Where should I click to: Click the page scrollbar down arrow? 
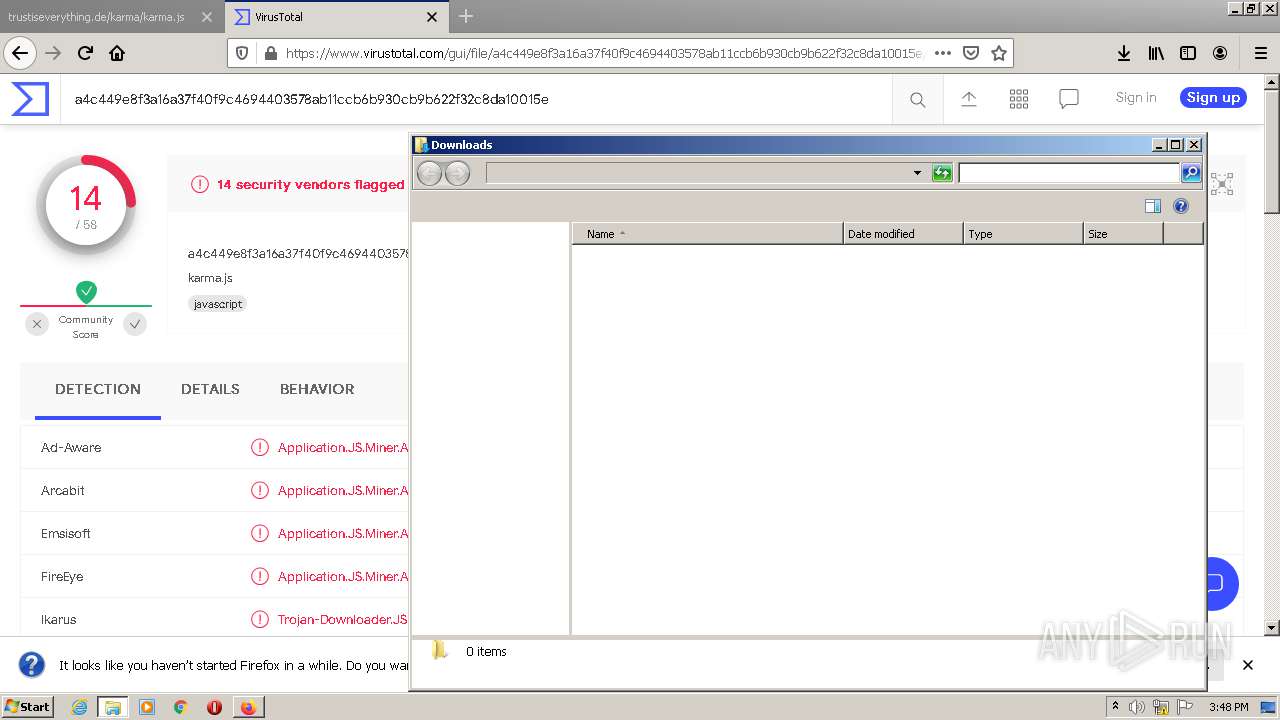(1272, 628)
